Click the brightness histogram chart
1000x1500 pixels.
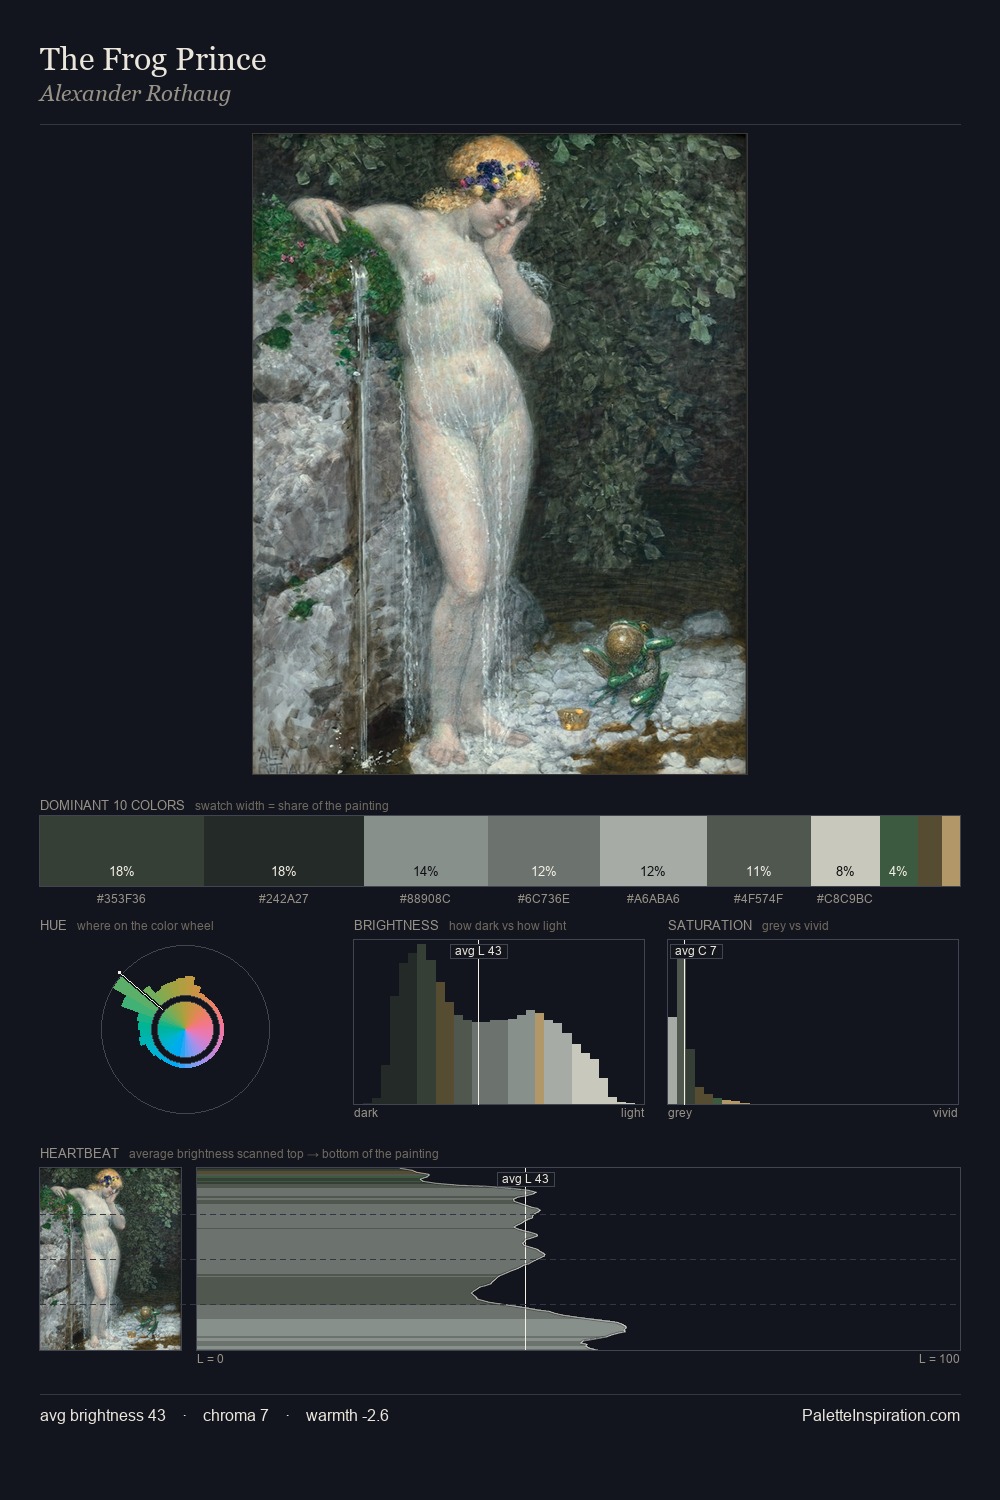pos(499,1022)
